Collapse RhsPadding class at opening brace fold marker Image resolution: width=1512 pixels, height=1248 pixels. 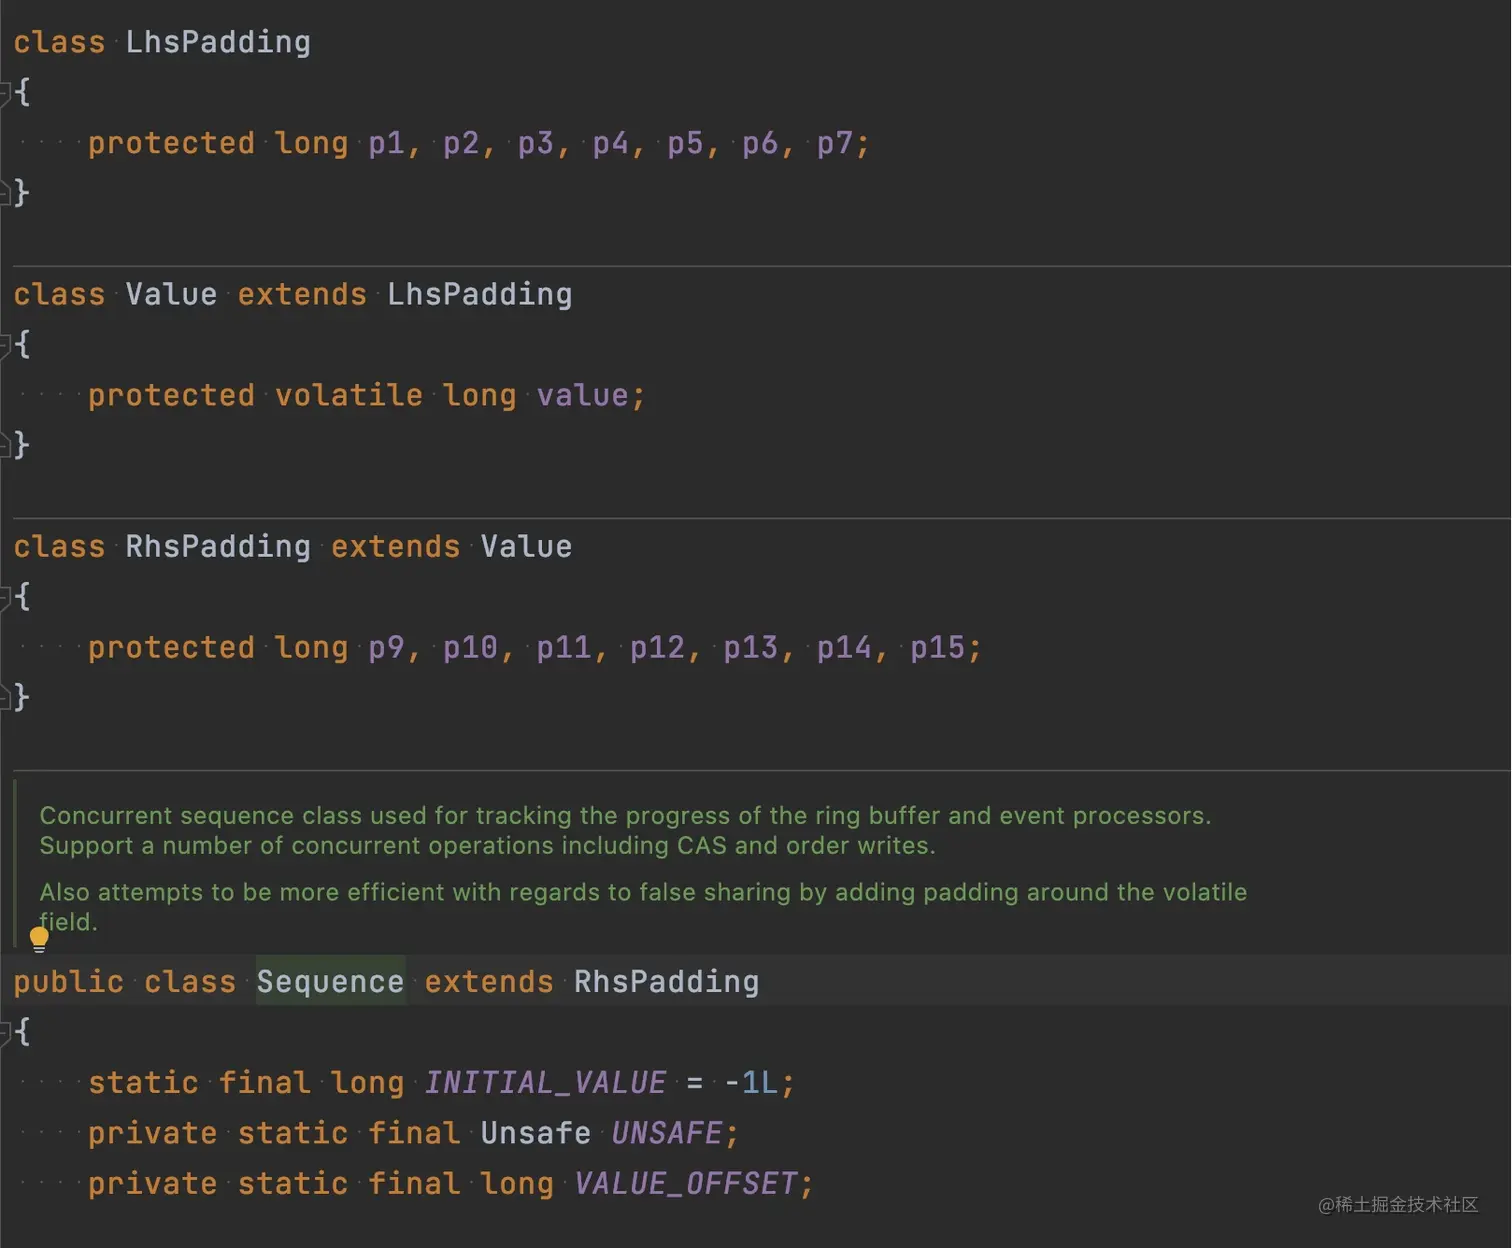[x=5, y=597]
